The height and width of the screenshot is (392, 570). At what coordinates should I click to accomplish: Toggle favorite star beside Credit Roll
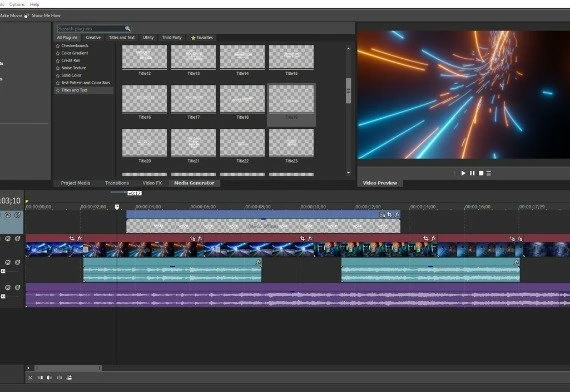(x=58, y=60)
